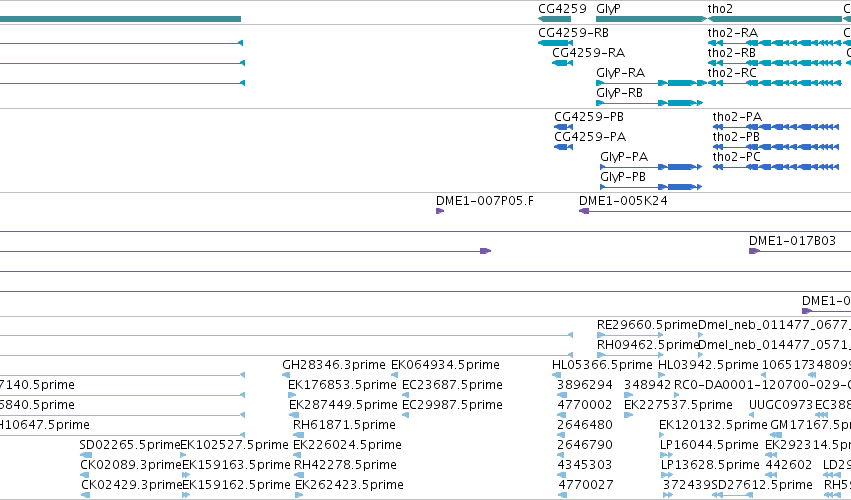Select the GlyP gene label
Screen dimensions: 851x500
tap(608, 9)
